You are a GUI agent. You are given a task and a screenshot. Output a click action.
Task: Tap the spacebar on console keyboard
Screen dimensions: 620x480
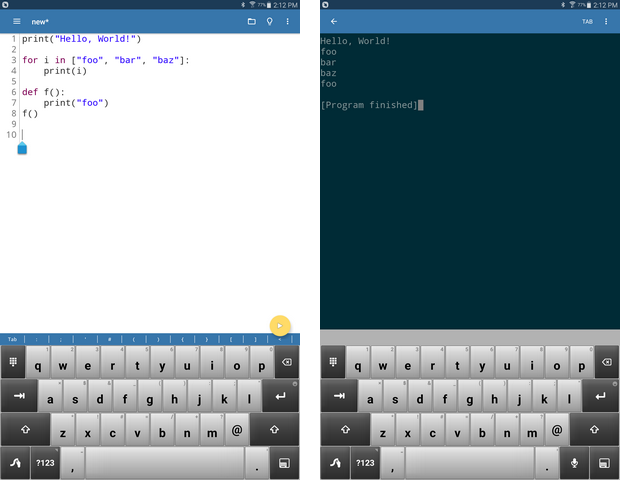(469, 463)
